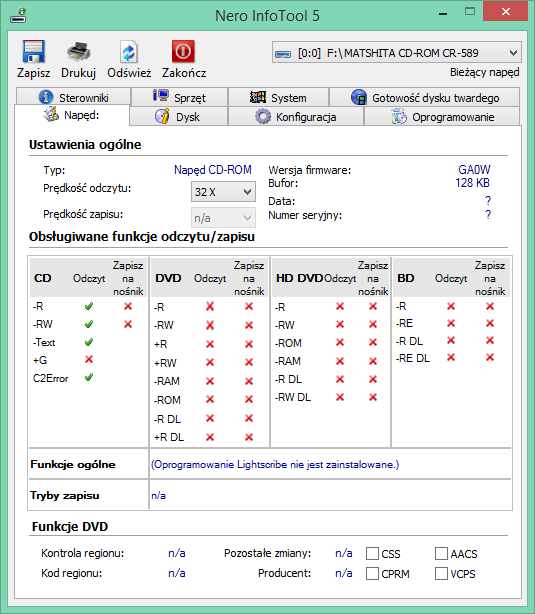The width and height of the screenshot is (535, 614).
Task: Click the Zakończ button label
Action: pyautogui.click(x=184, y=73)
